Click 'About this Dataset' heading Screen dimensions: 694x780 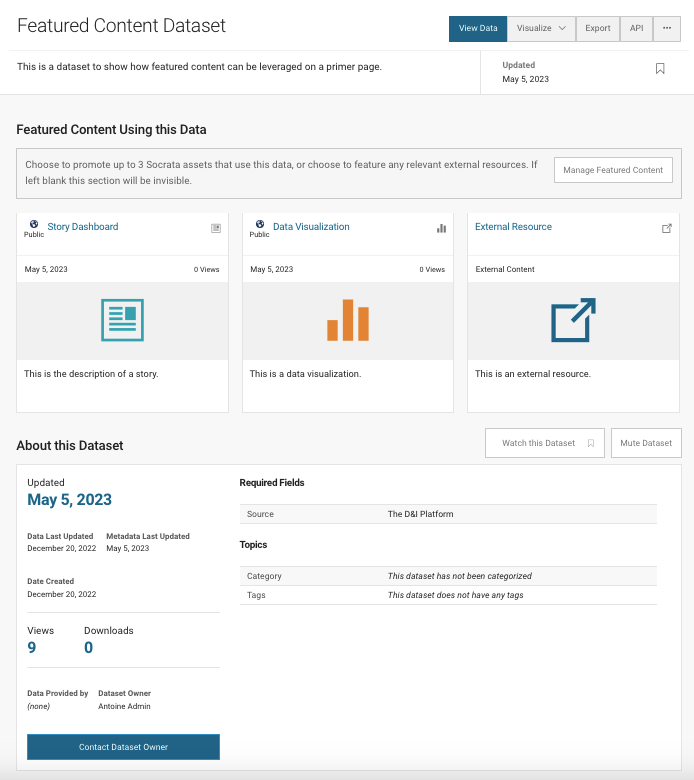tap(70, 446)
